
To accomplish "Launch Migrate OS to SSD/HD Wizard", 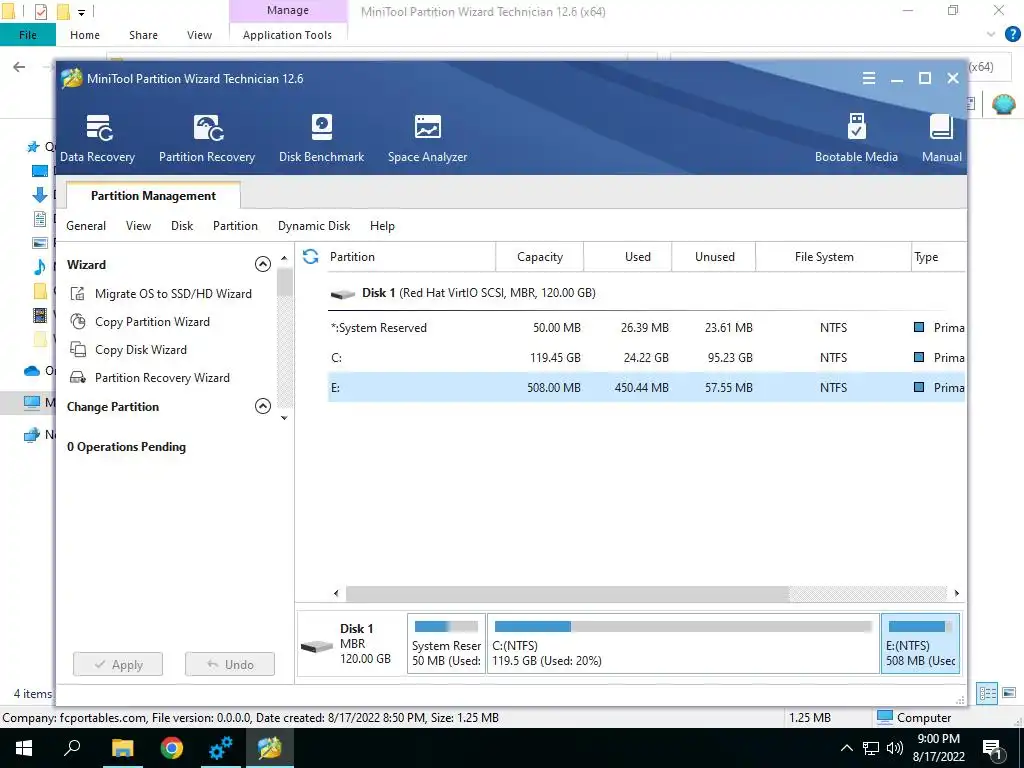I will [173, 294].
